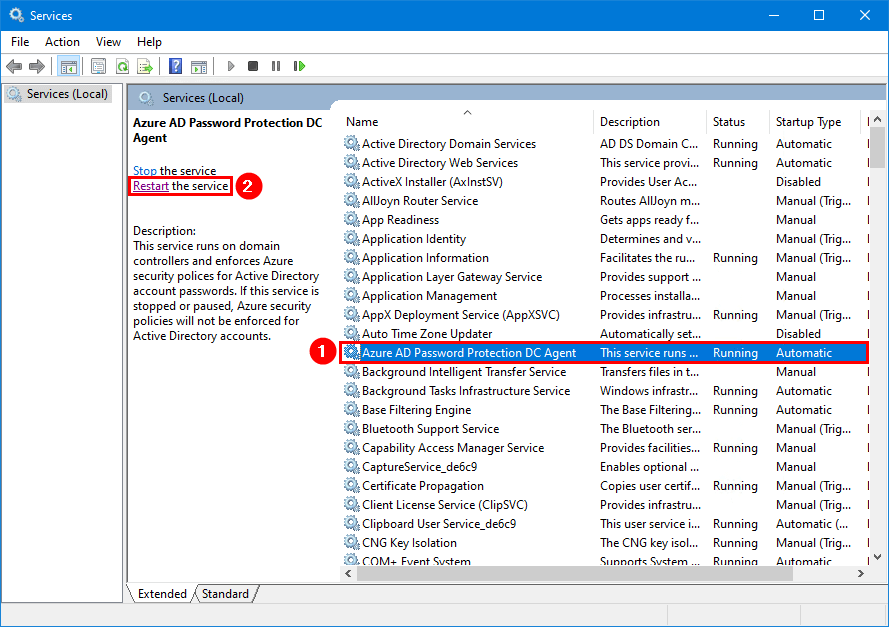The width and height of the screenshot is (889, 627).
Task: Click the Services title bar app icon
Action: [x=16, y=15]
